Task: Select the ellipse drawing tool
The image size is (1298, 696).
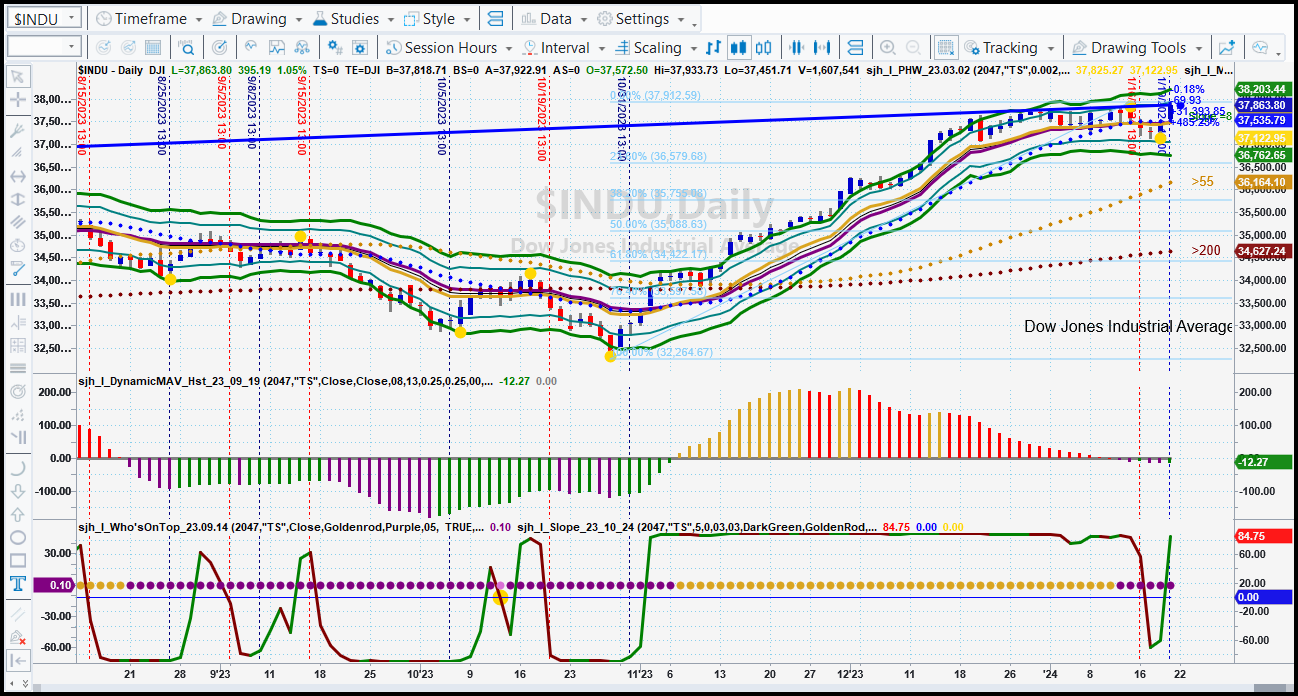Action: 17,537
